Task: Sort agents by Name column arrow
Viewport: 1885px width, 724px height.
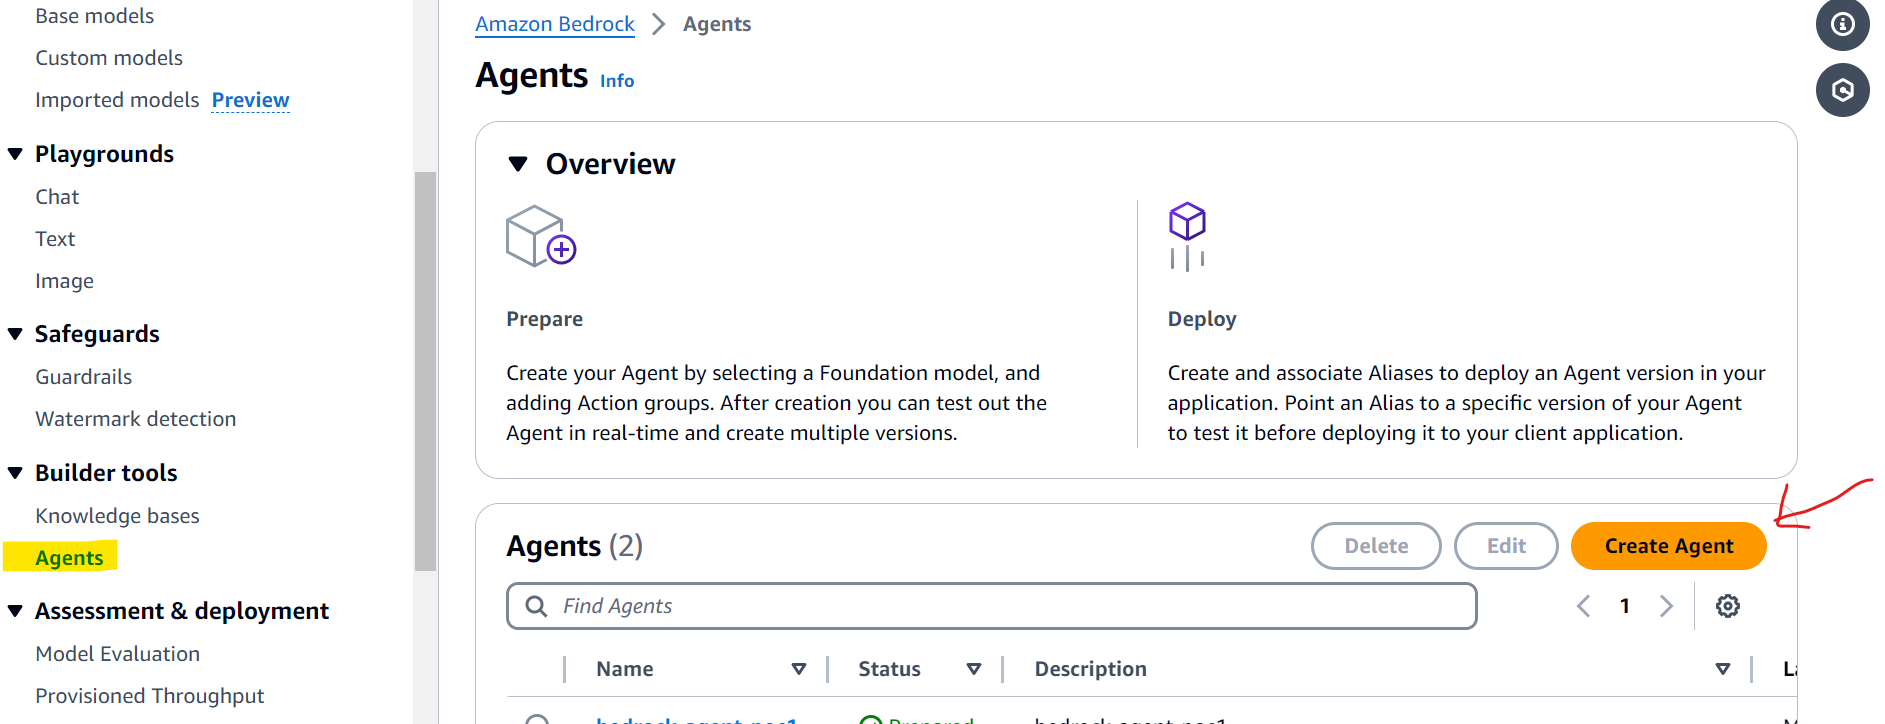Action: coord(798,669)
